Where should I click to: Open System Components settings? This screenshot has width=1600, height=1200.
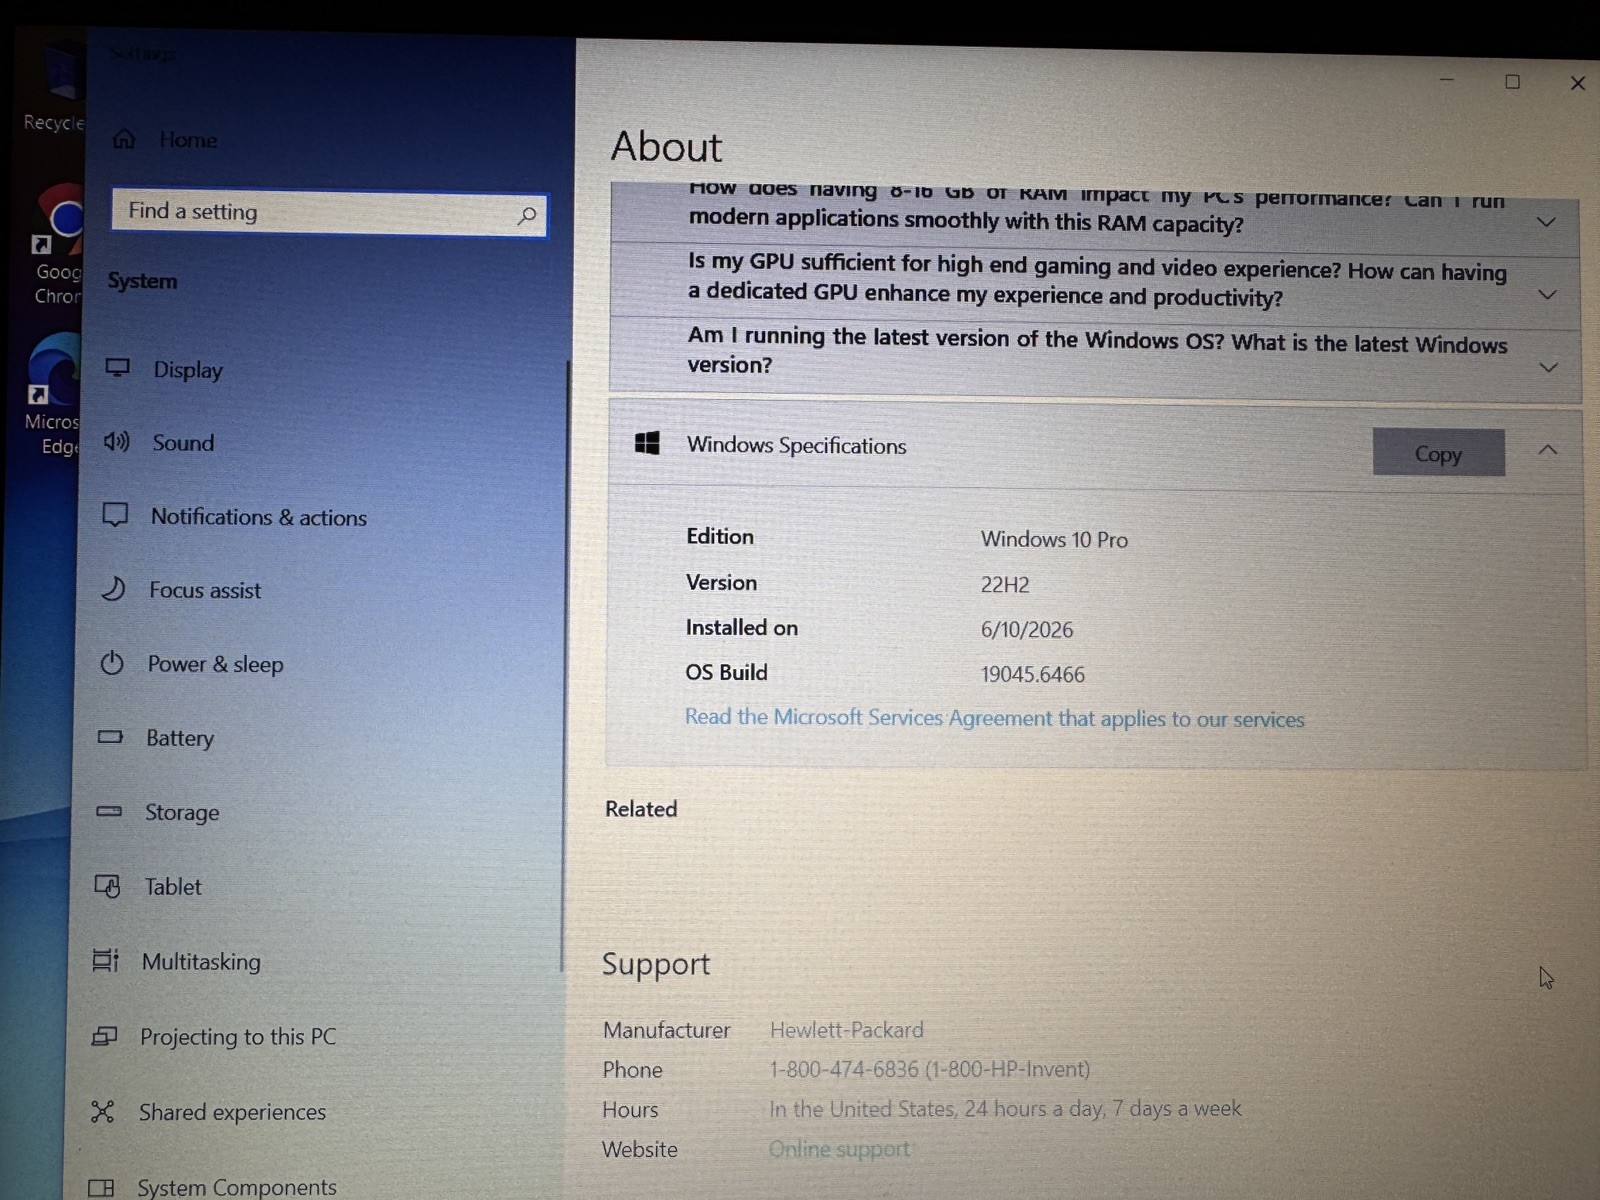pyautogui.click(x=236, y=1187)
